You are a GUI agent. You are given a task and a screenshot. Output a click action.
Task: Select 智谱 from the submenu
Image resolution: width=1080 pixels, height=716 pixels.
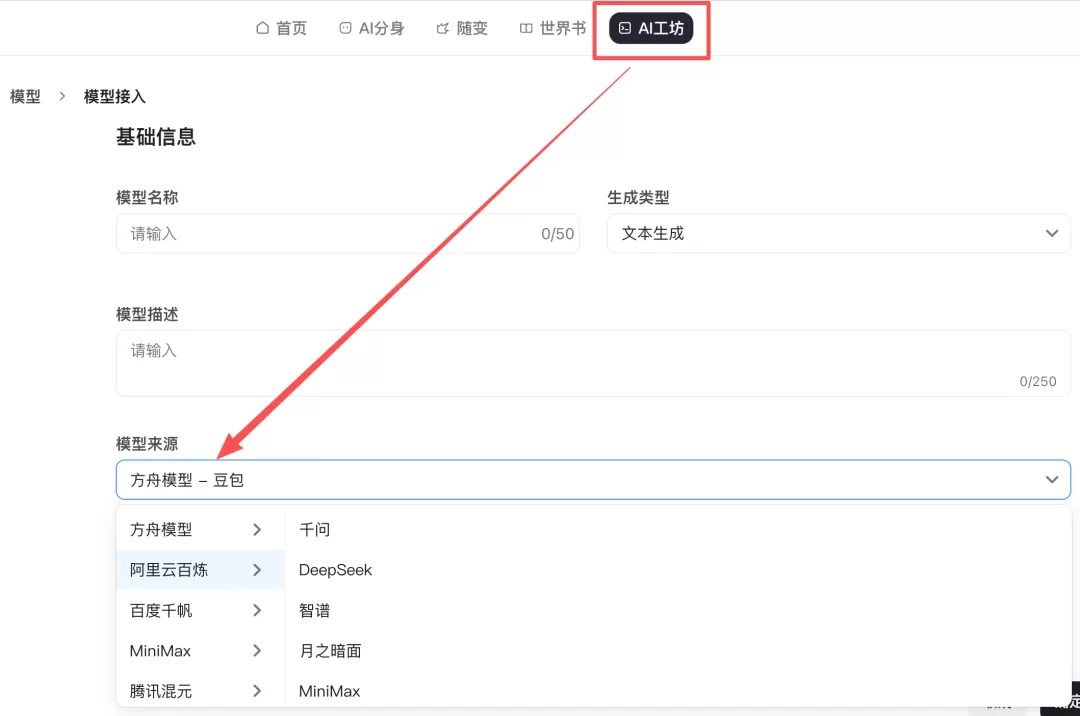pos(314,611)
